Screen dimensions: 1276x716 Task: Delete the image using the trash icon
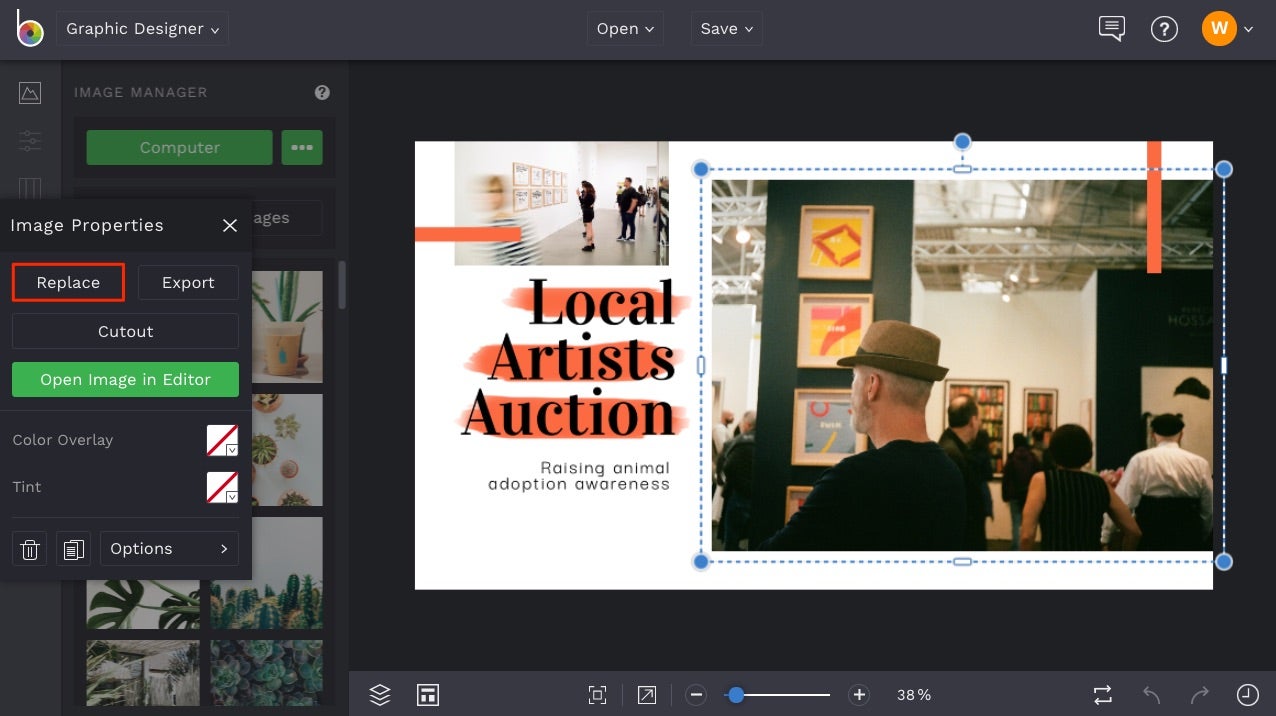click(x=29, y=548)
